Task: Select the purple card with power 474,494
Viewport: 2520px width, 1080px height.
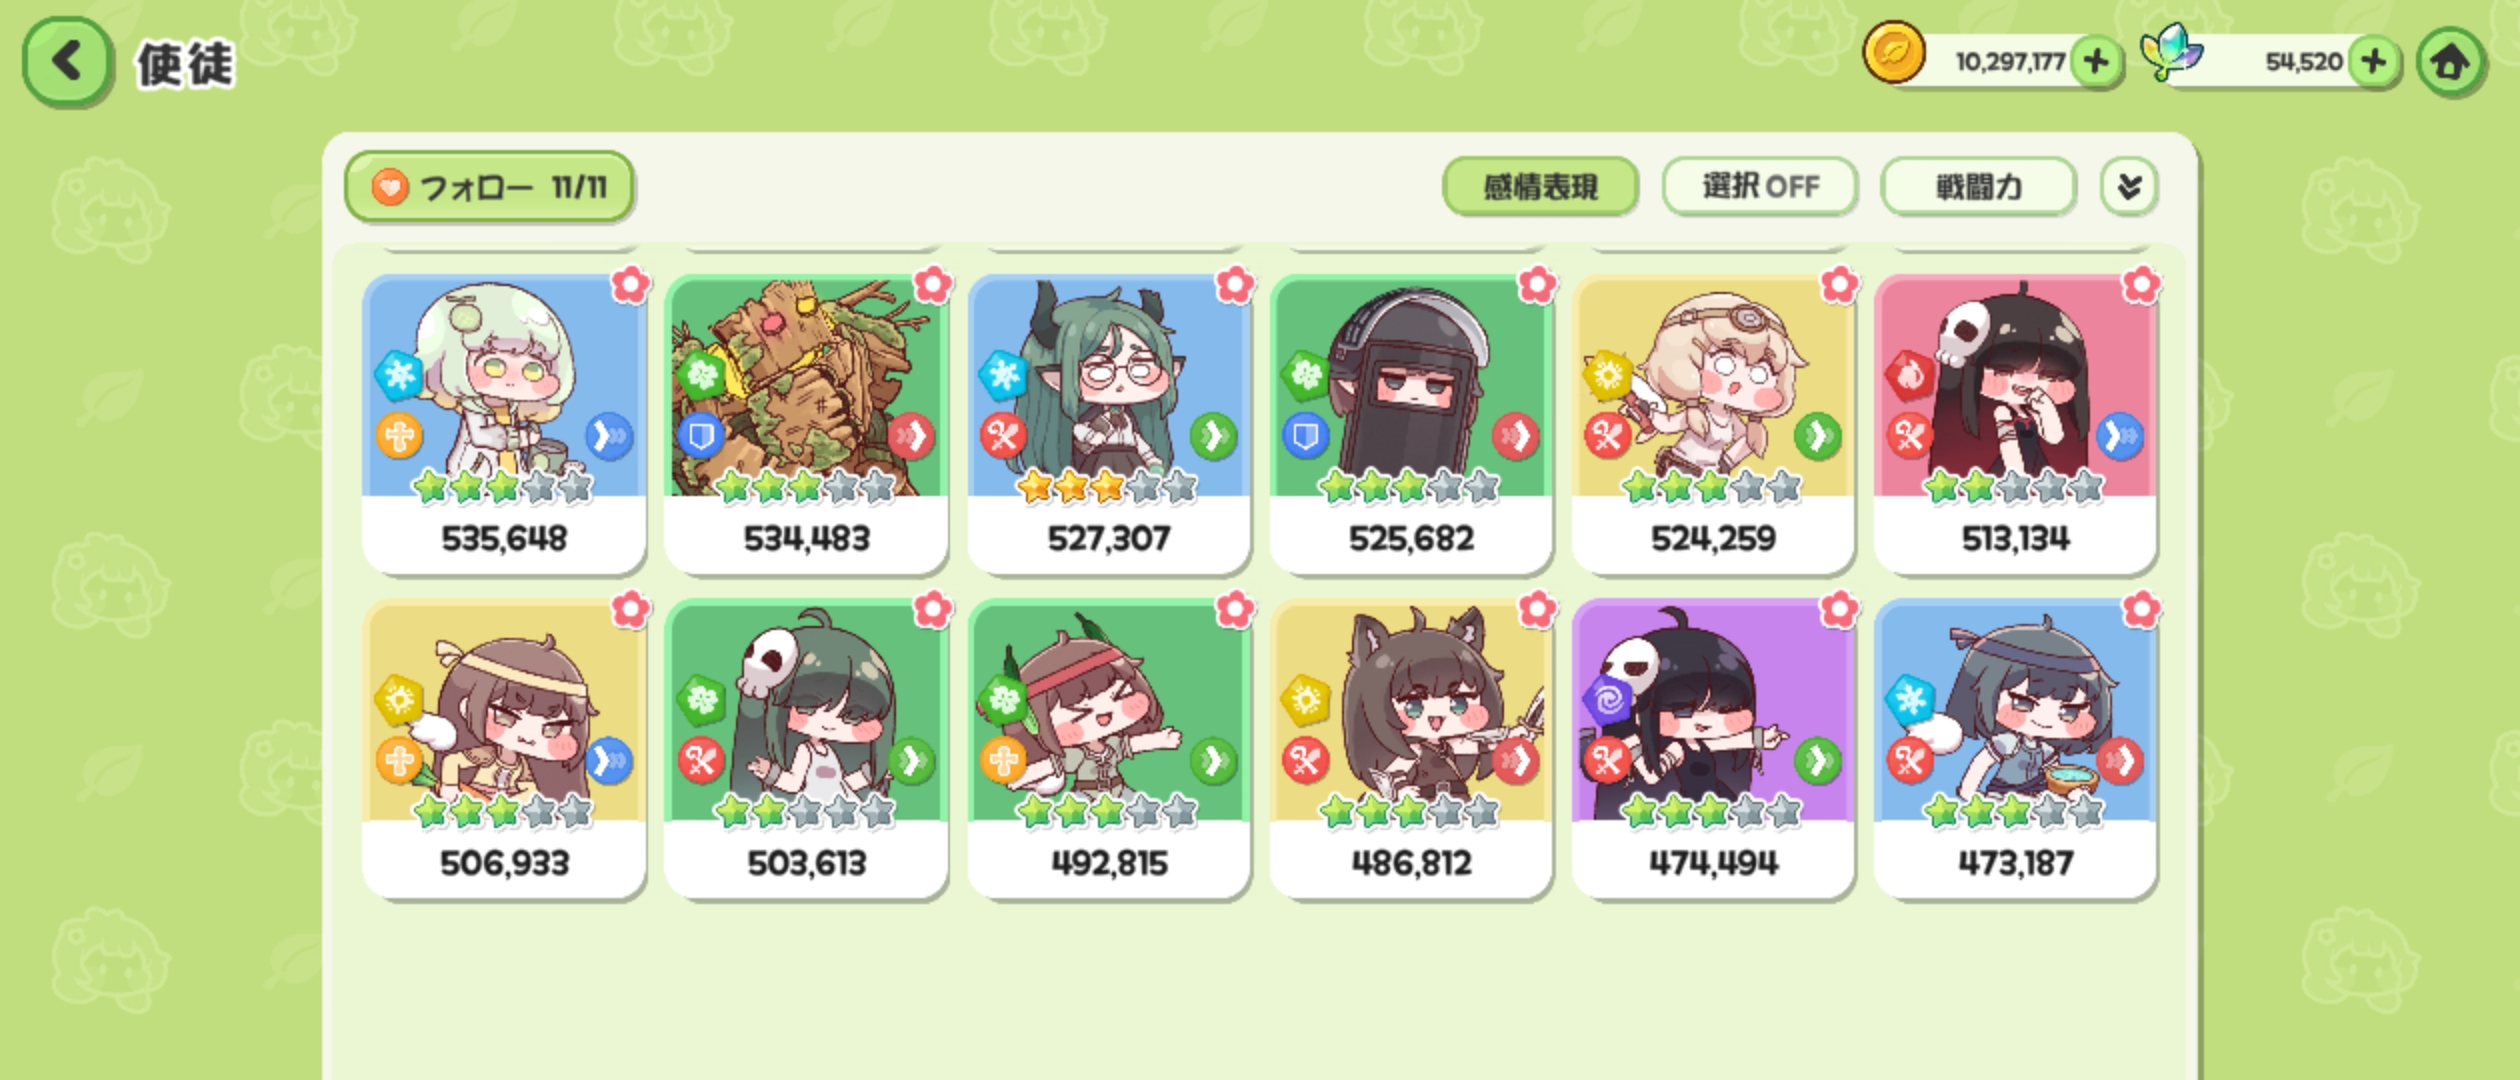Action: click(1713, 749)
